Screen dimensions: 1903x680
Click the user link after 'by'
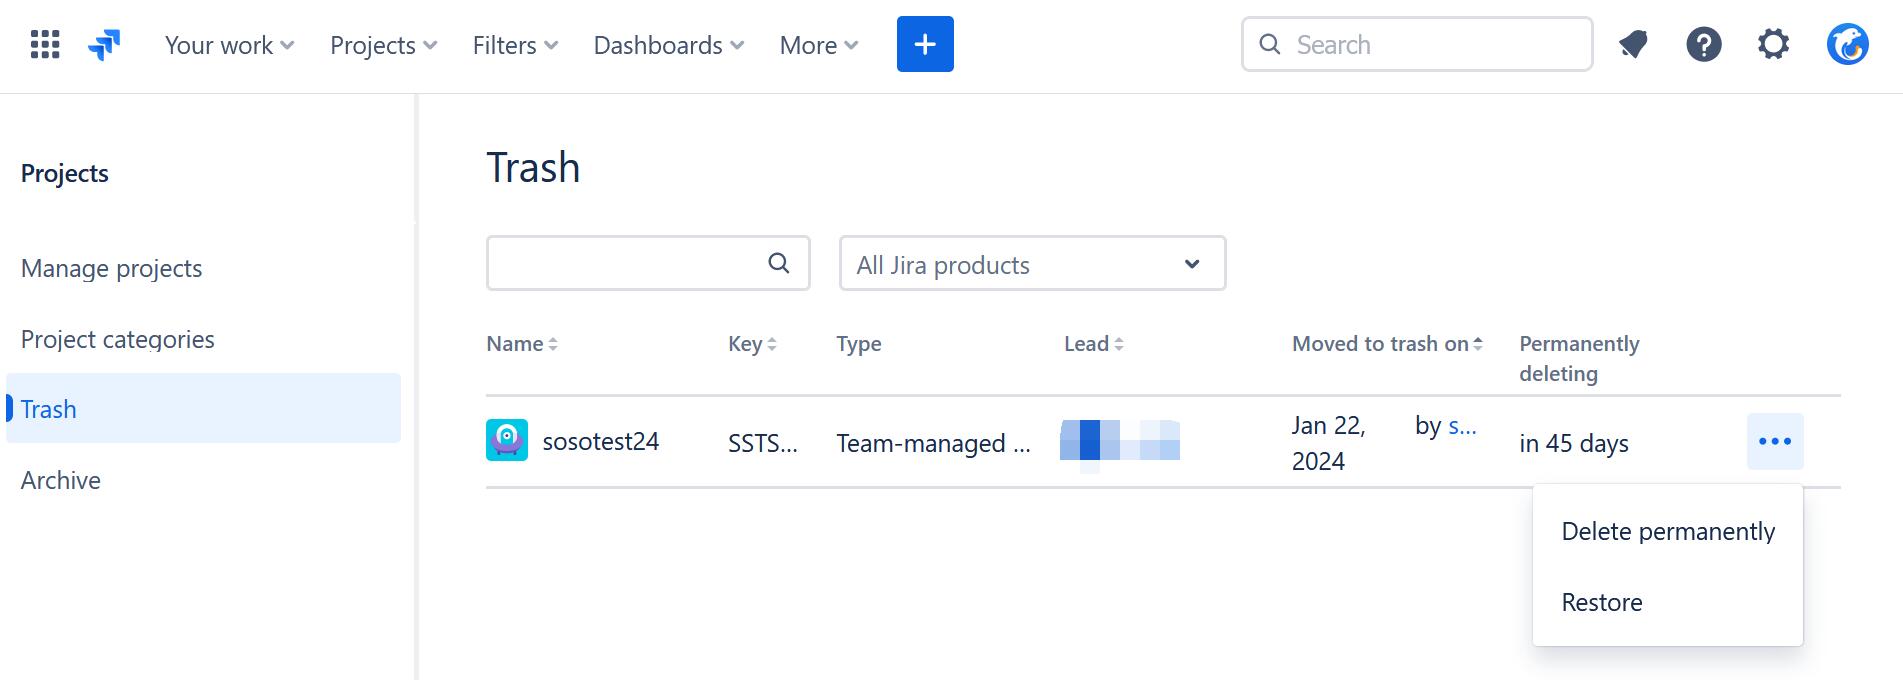[1462, 426]
